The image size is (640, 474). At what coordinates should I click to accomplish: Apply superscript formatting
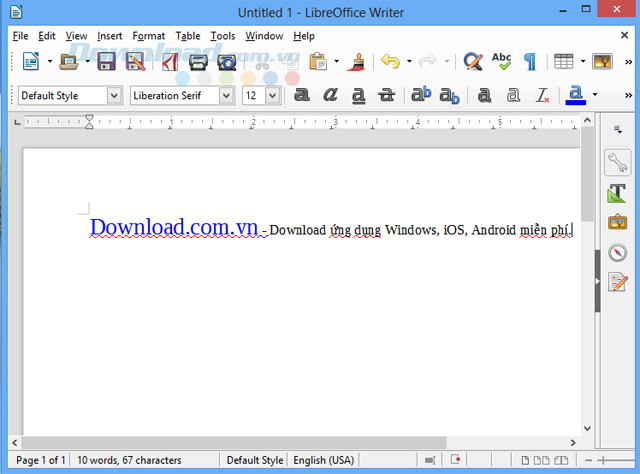pyautogui.click(x=421, y=95)
